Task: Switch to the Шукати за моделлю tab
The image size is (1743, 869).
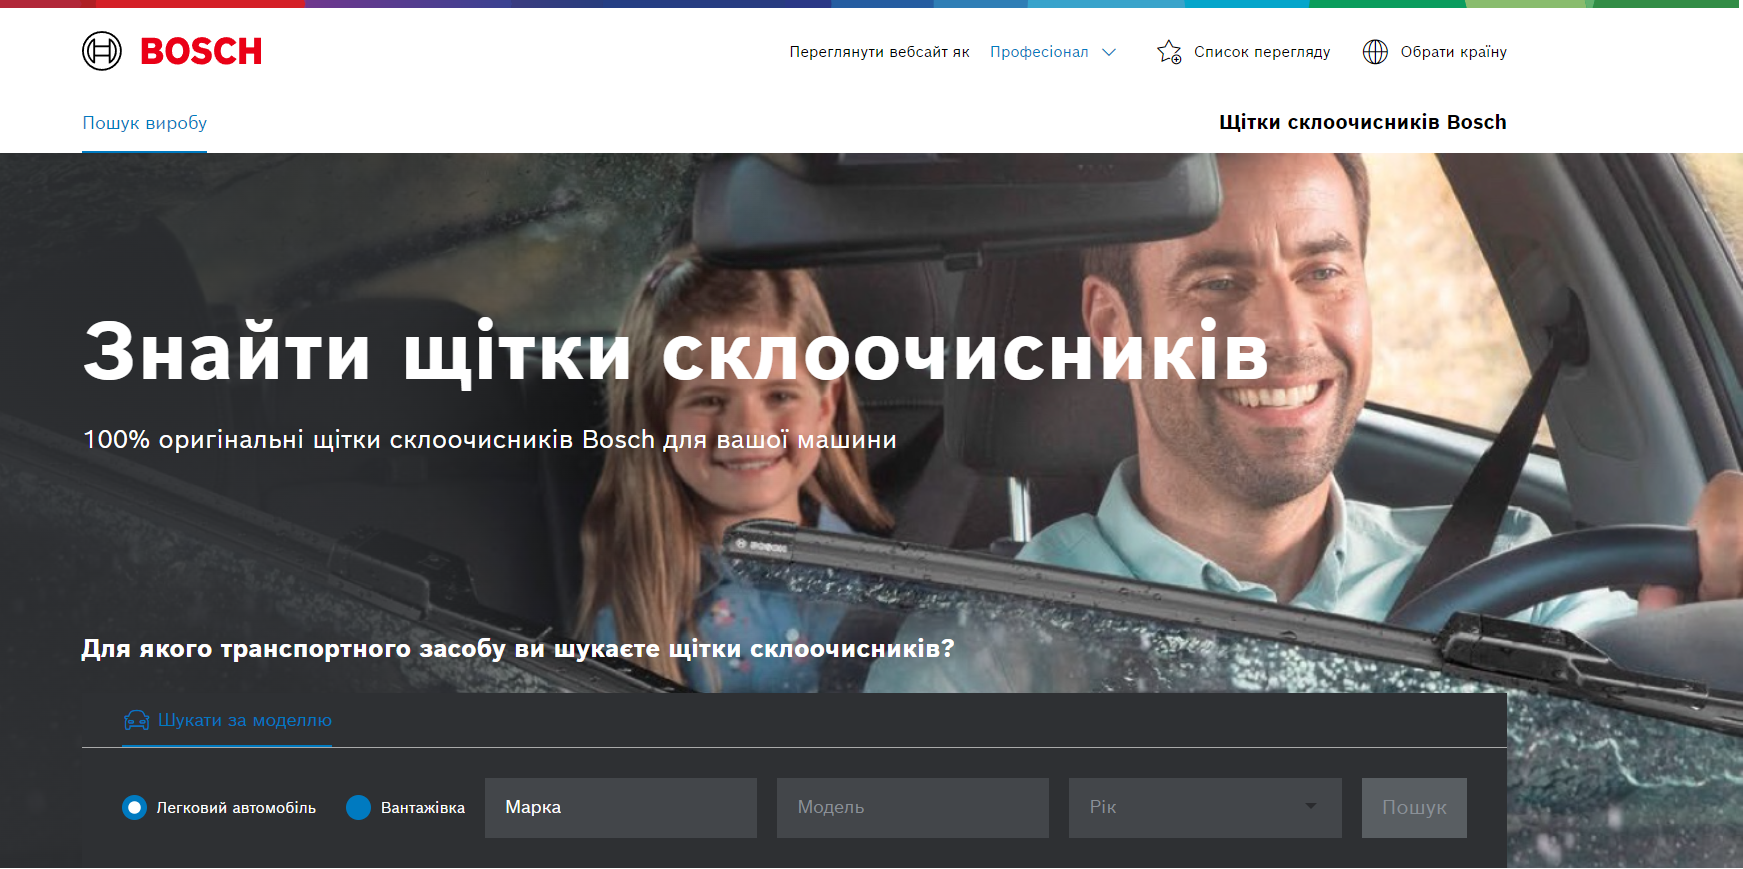Action: coord(227,720)
